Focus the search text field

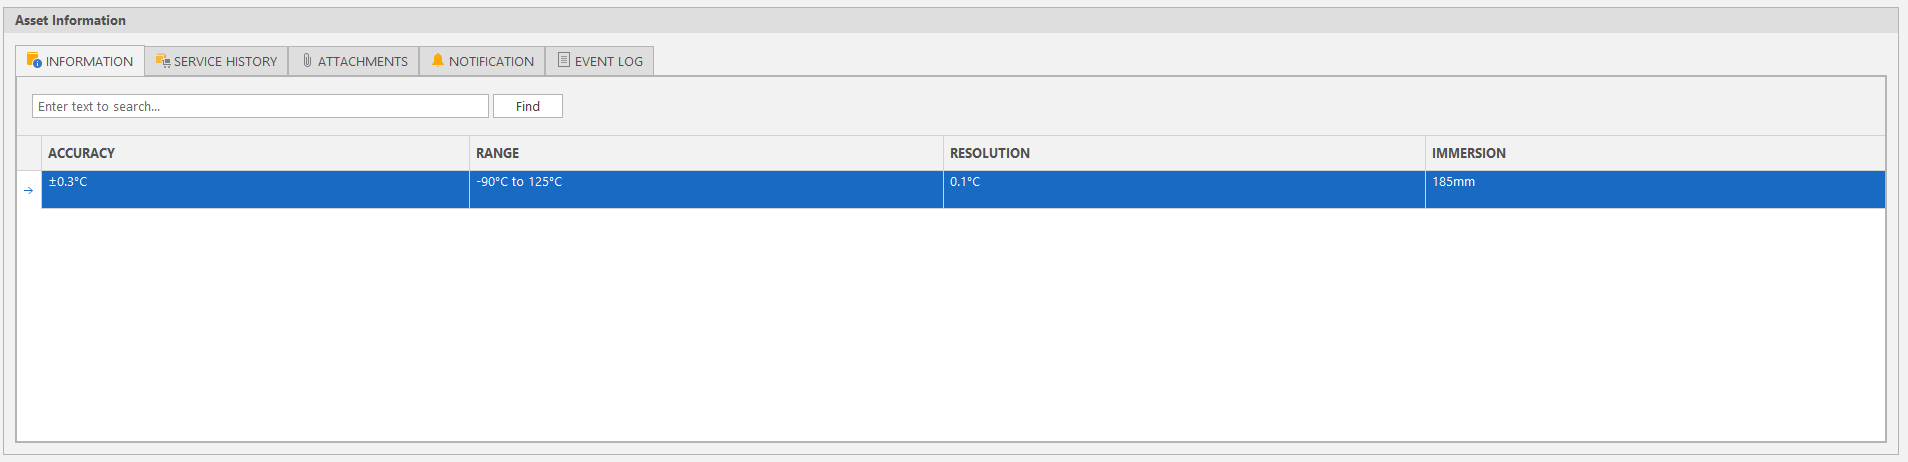pos(260,106)
